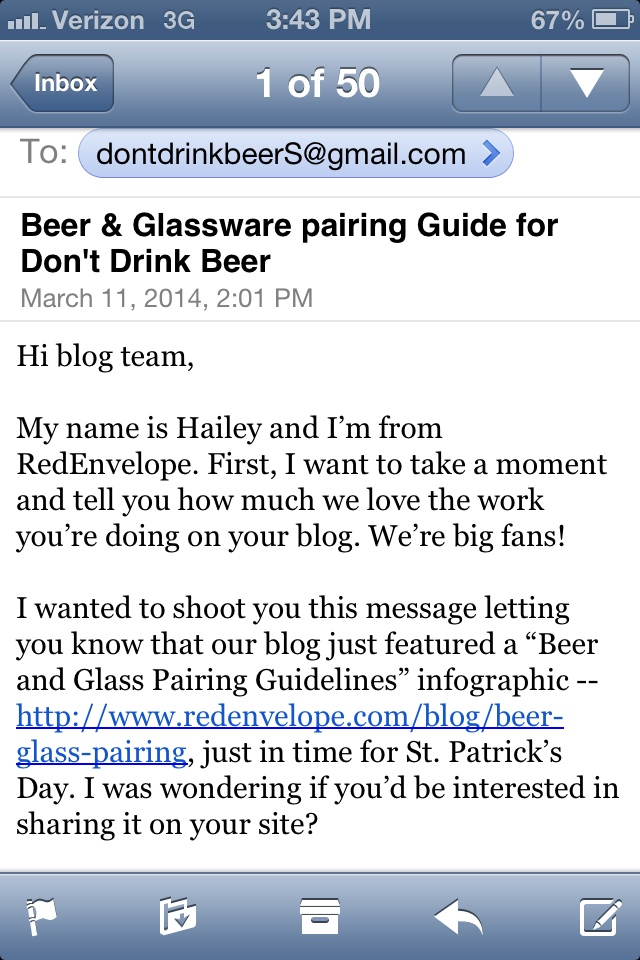Open the redenvelope.com beer-glass-pairing link
The width and height of the screenshot is (640, 960).
290,734
